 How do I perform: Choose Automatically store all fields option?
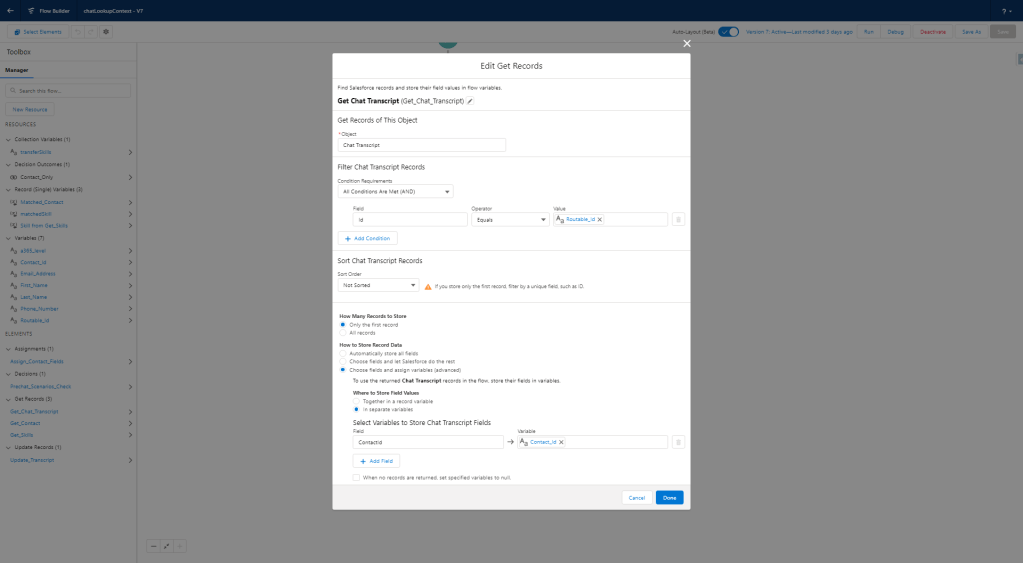(342, 354)
